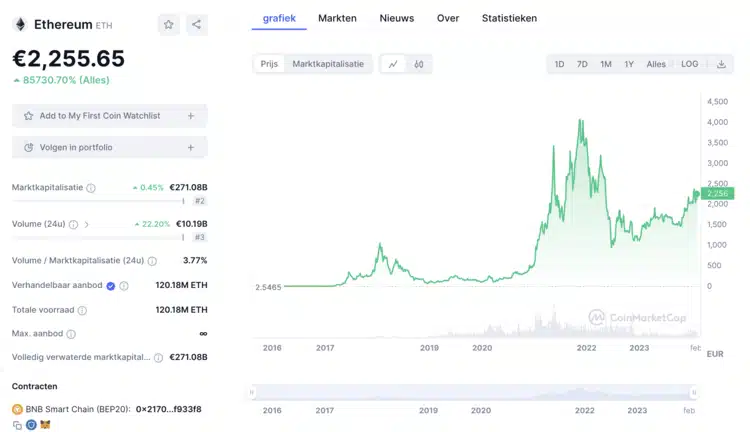Download chart data with download icon

(721, 64)
